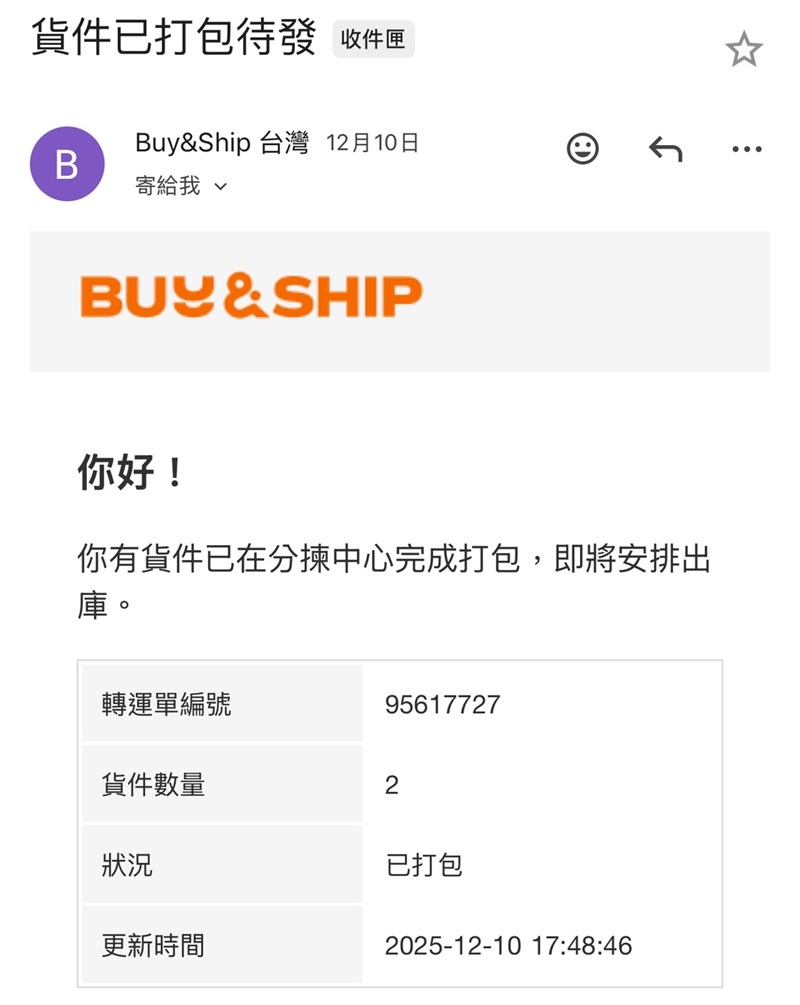Tap the 貨件數量 row label

[153, 785]
